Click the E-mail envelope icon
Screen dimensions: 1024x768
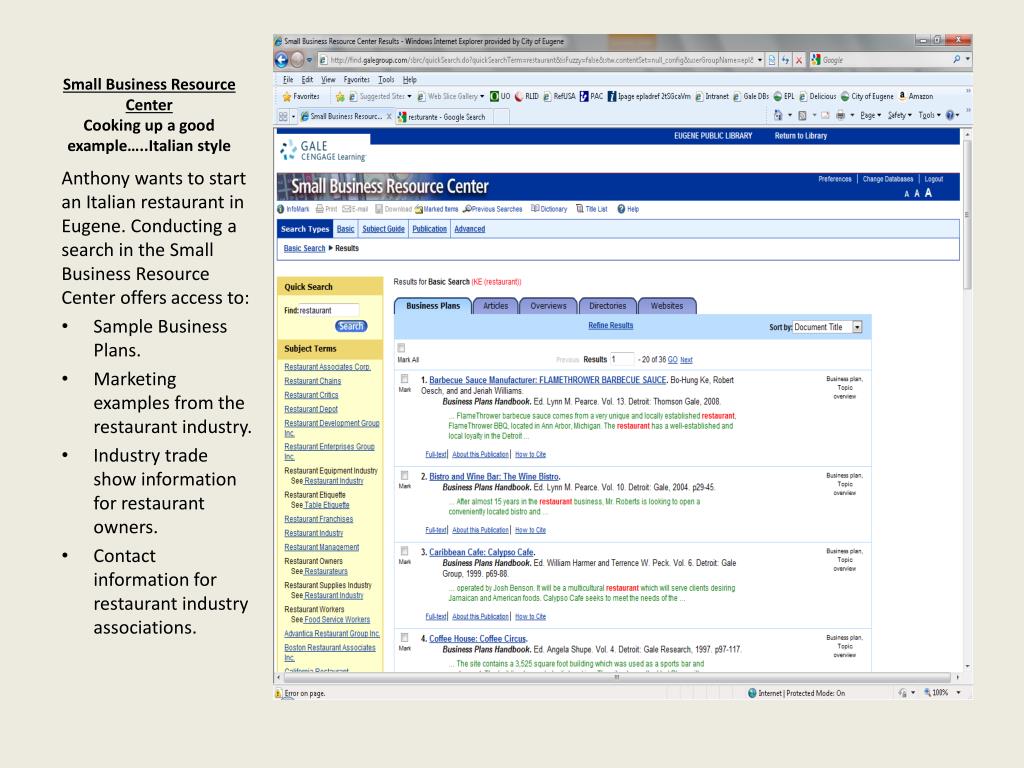[346, 210]
